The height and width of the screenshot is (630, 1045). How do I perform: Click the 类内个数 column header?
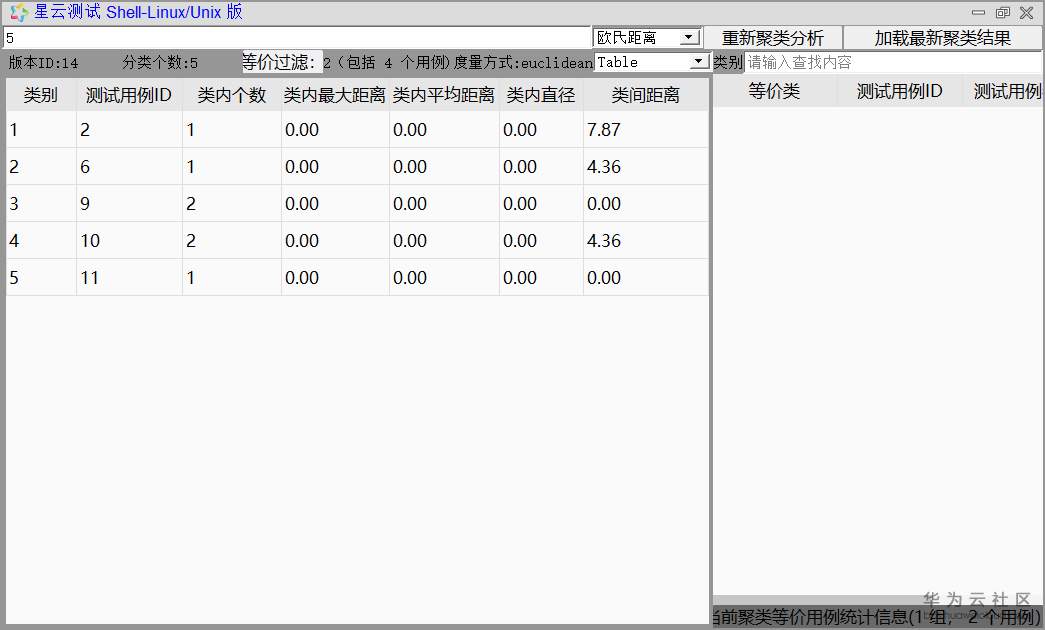point(231,95)
